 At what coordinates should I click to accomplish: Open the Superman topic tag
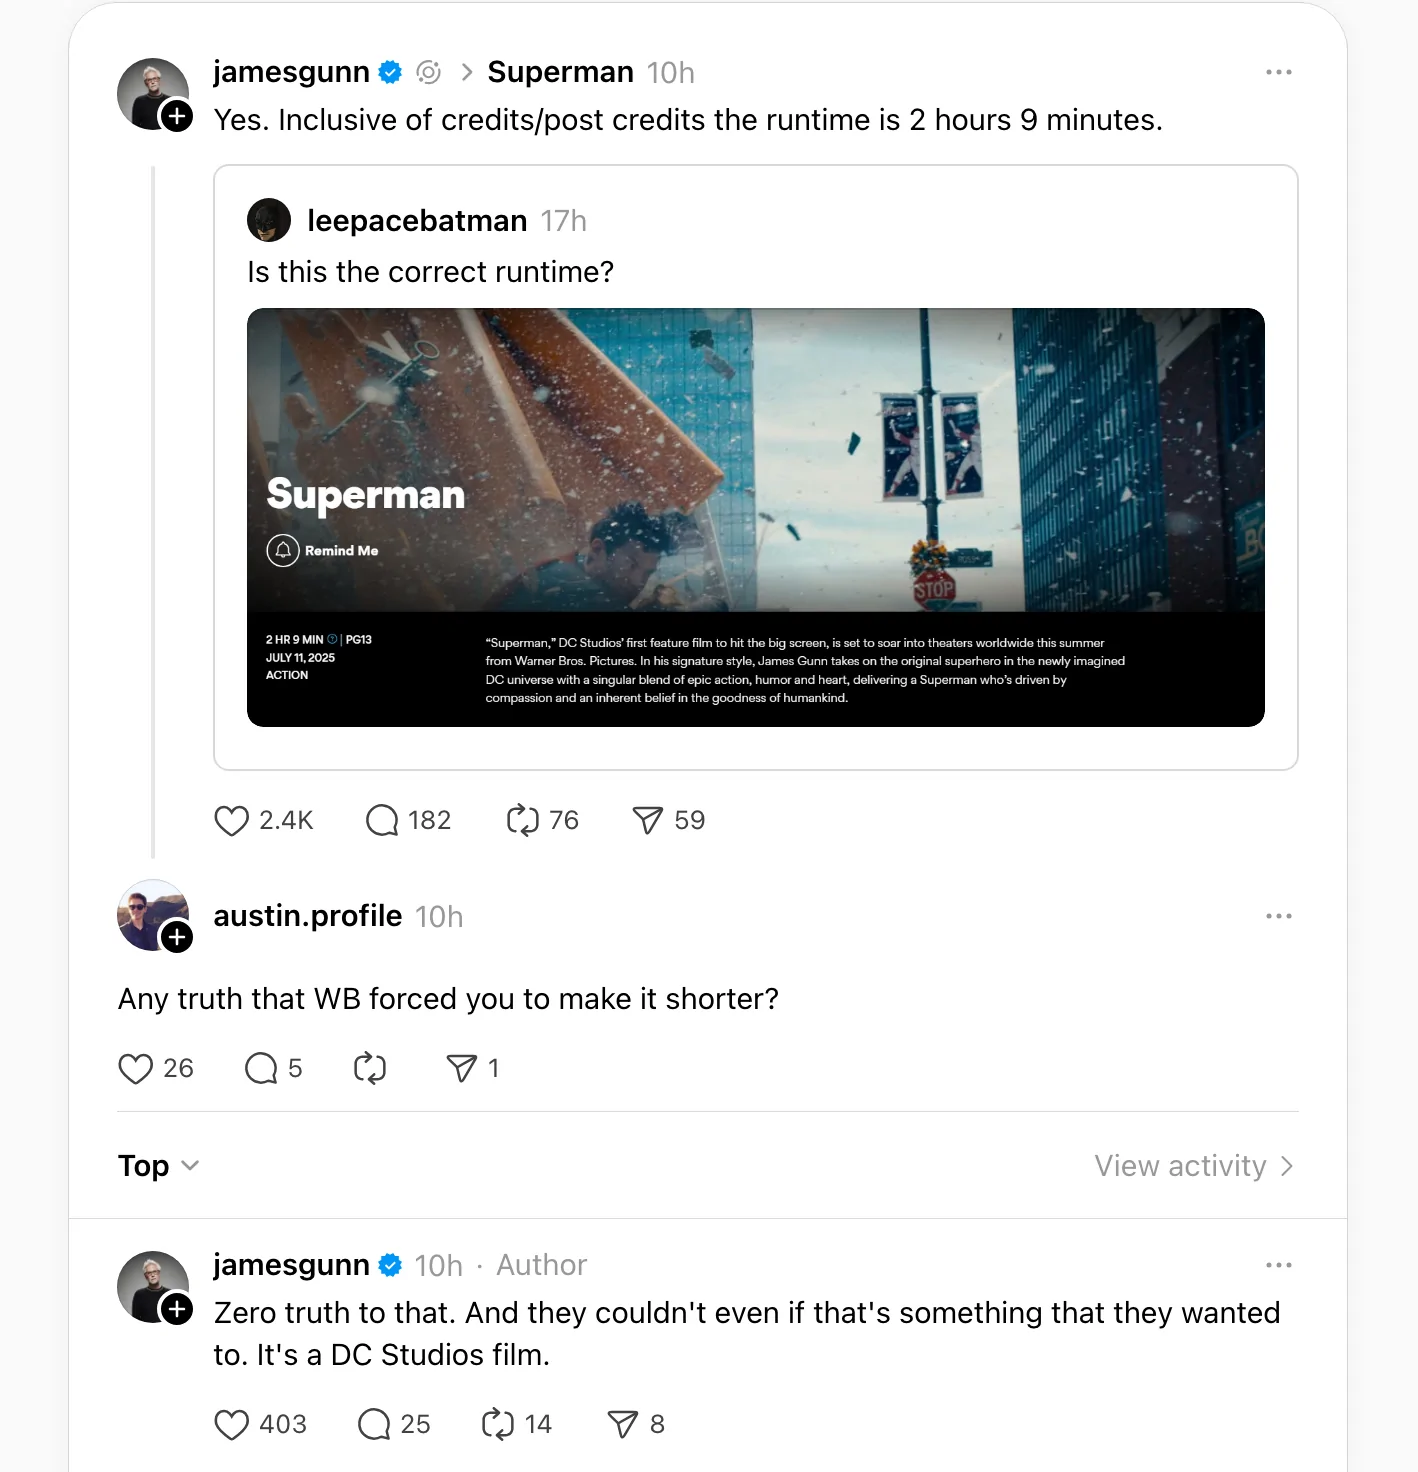coord(560,72)
